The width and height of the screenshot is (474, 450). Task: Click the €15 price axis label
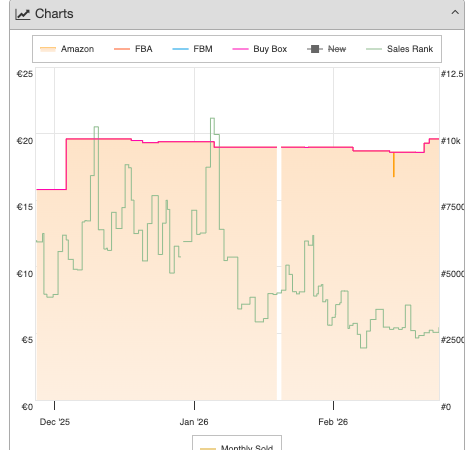(25, 207)
